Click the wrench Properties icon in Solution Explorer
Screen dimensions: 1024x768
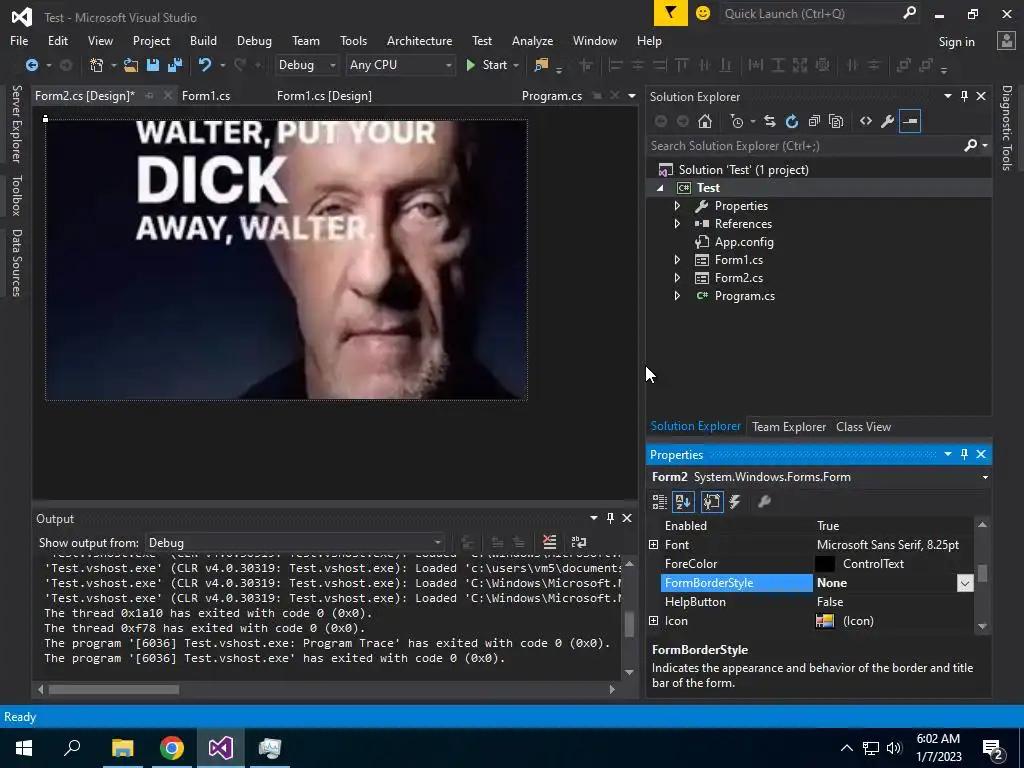tap(888, 121)
